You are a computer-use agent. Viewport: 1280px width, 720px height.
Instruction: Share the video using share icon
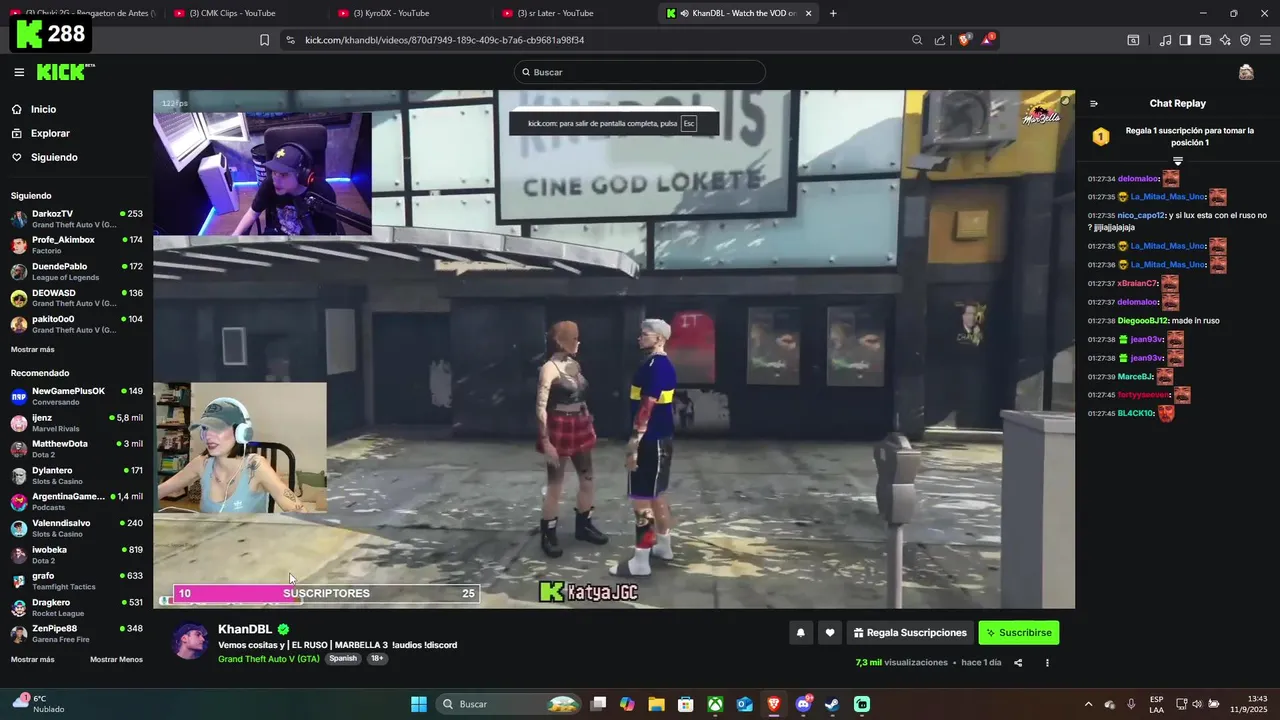1018,662
